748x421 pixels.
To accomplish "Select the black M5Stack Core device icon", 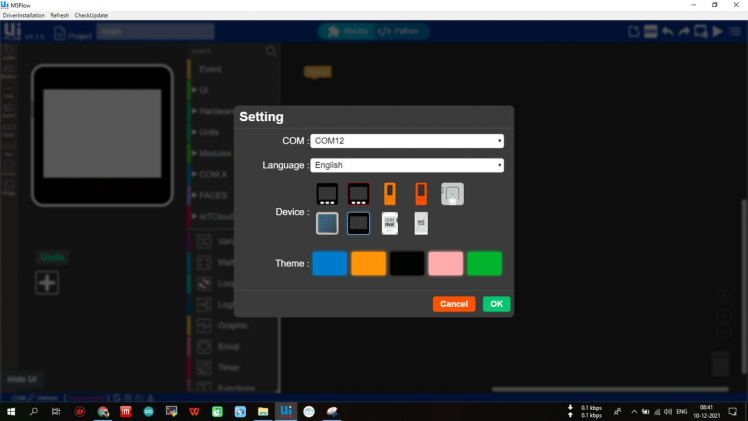I will click(327, 194).
